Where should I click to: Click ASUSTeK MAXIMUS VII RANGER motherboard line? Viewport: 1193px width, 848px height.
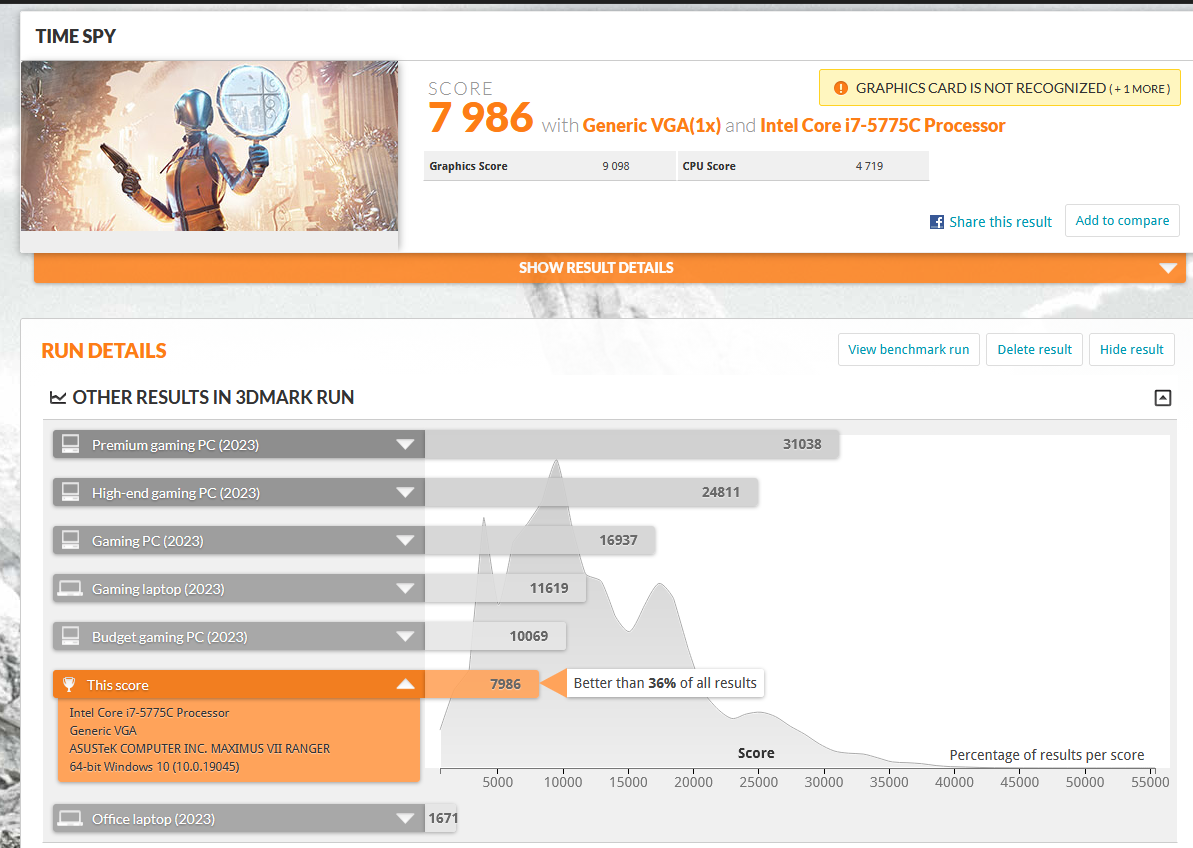coord(199,748)
